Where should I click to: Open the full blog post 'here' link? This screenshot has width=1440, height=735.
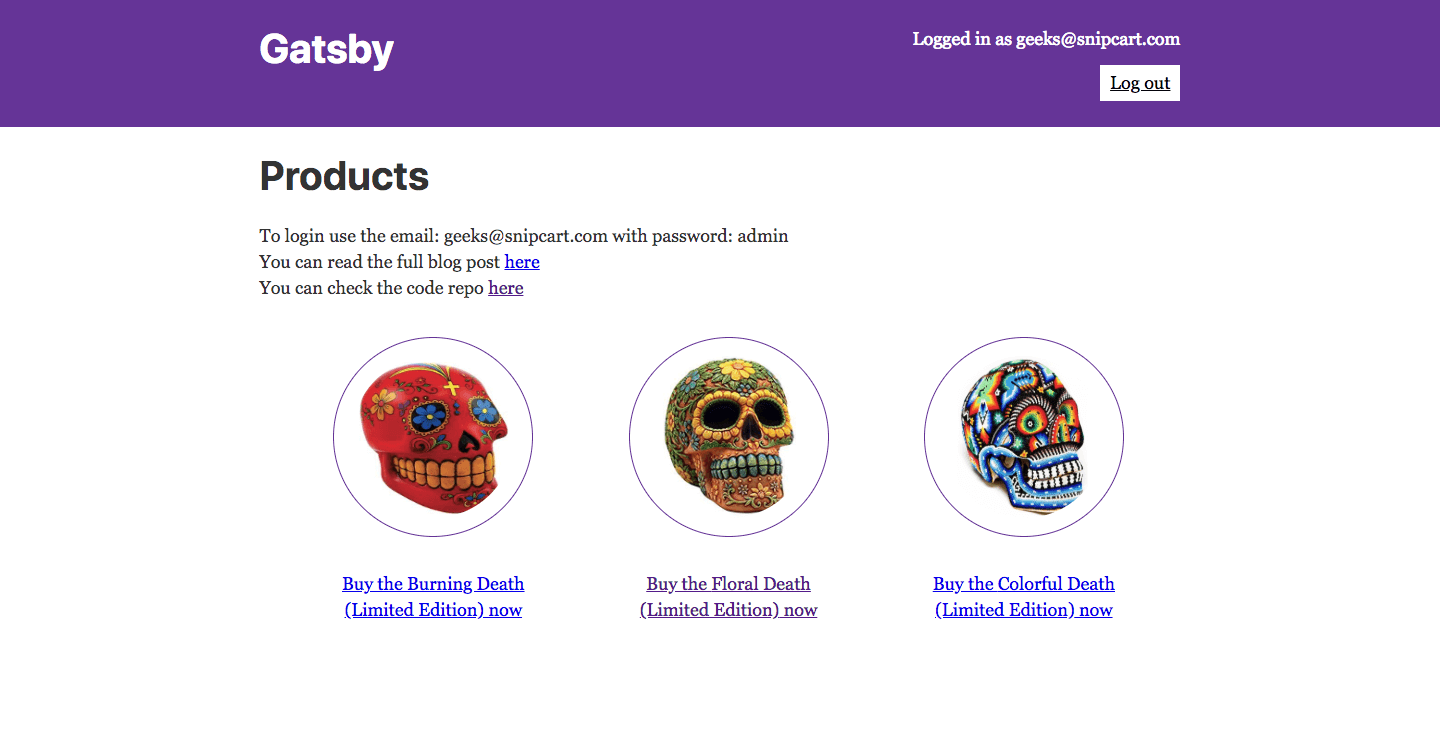click(x=522, y=262)
